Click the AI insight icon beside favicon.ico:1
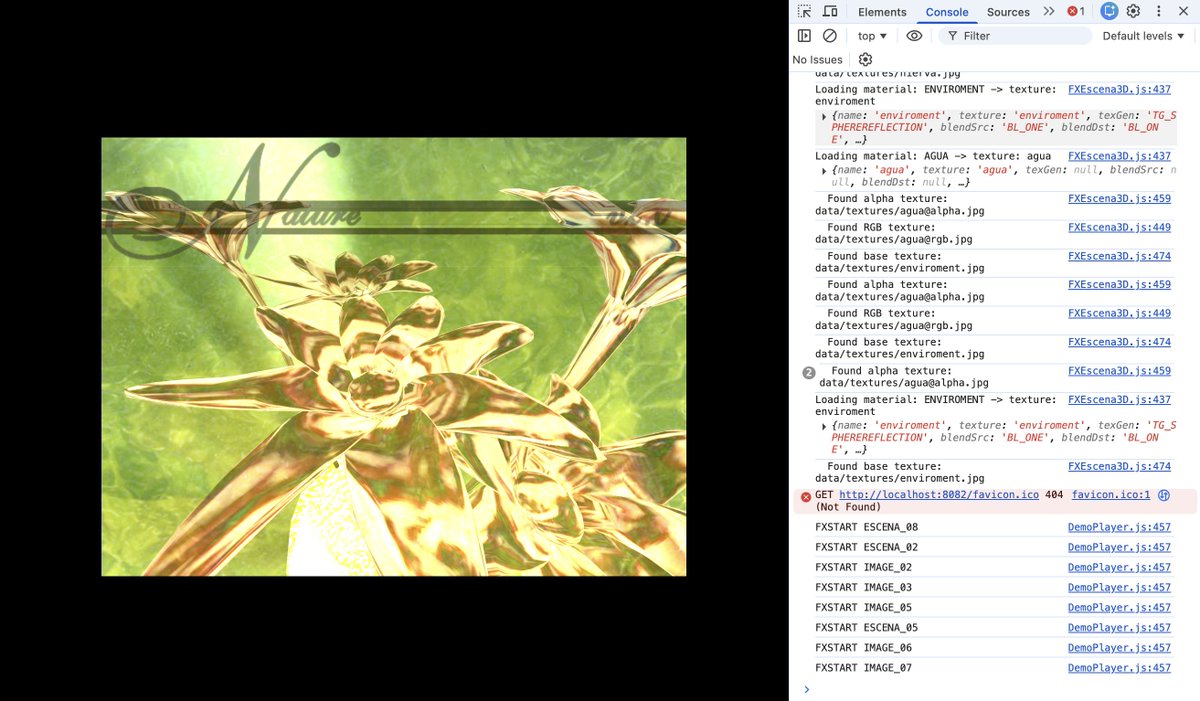Screen dimensions: 1200x701 (x=1164, y=495)
